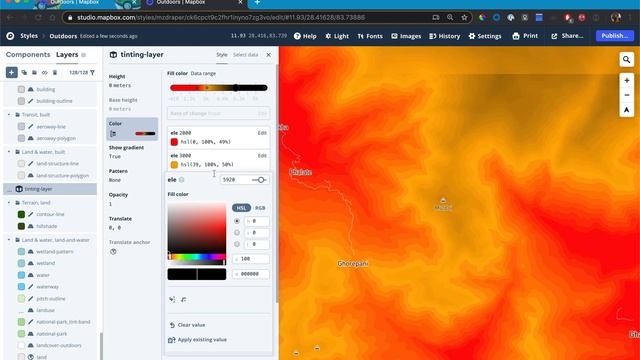Collapse the Land & water, land-and-water group
Screen dimensions: 640x360
point(9,240)
